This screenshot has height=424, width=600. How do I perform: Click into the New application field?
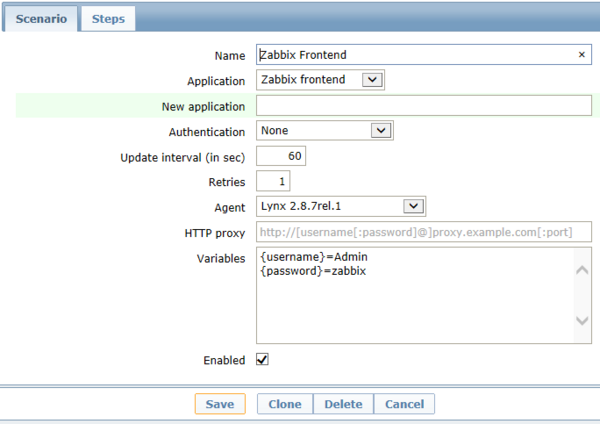pyautogui.click(x=424, y=106)
